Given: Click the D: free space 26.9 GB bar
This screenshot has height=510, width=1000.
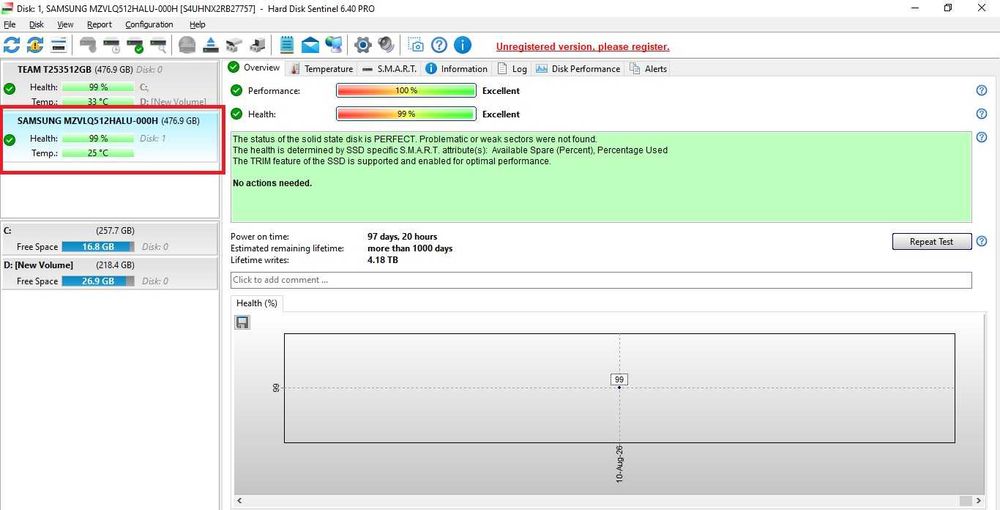Looking at the screenshot, I should 98,281.
